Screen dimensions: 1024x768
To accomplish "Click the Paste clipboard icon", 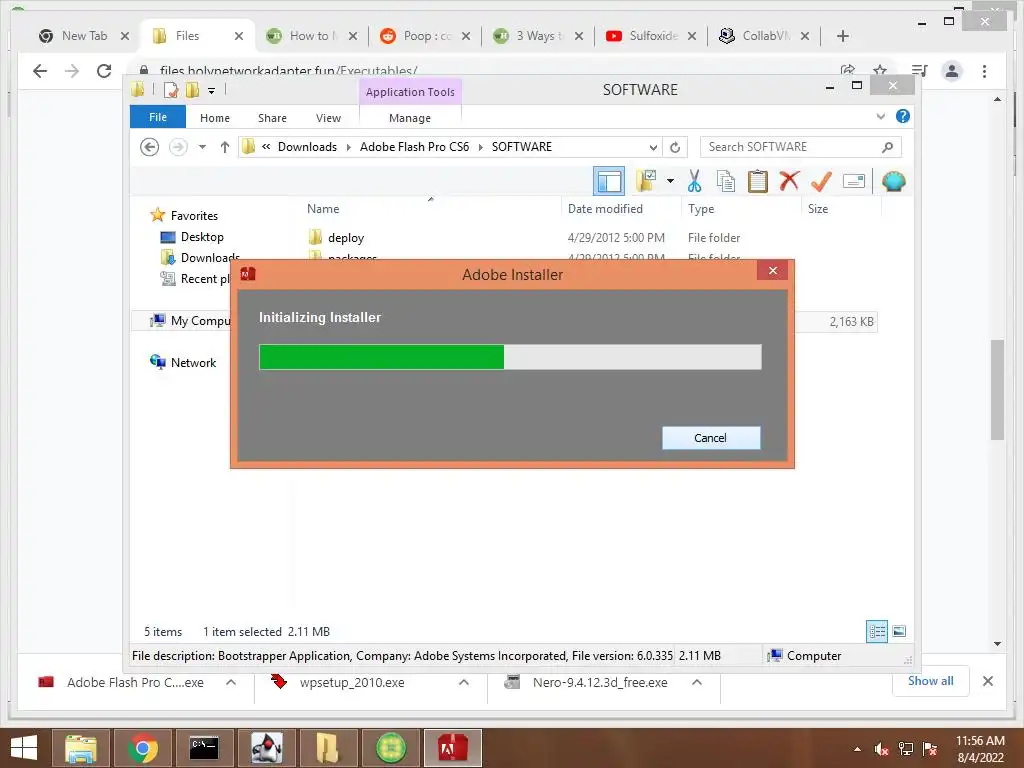I will (x=758, y=181).
